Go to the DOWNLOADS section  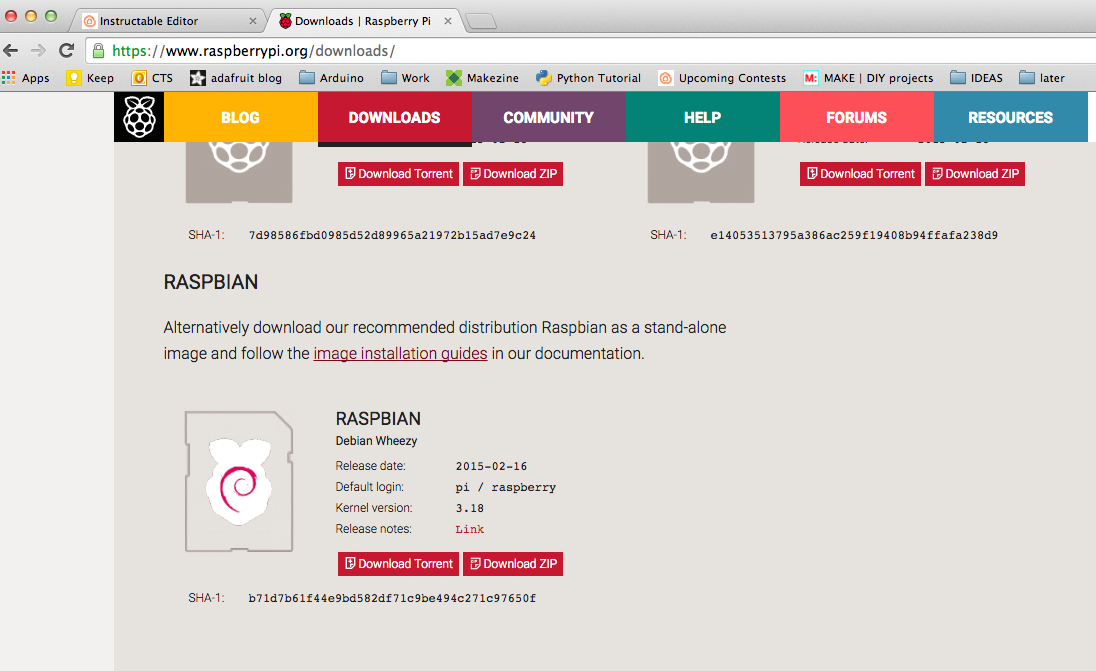pos(395,117)
